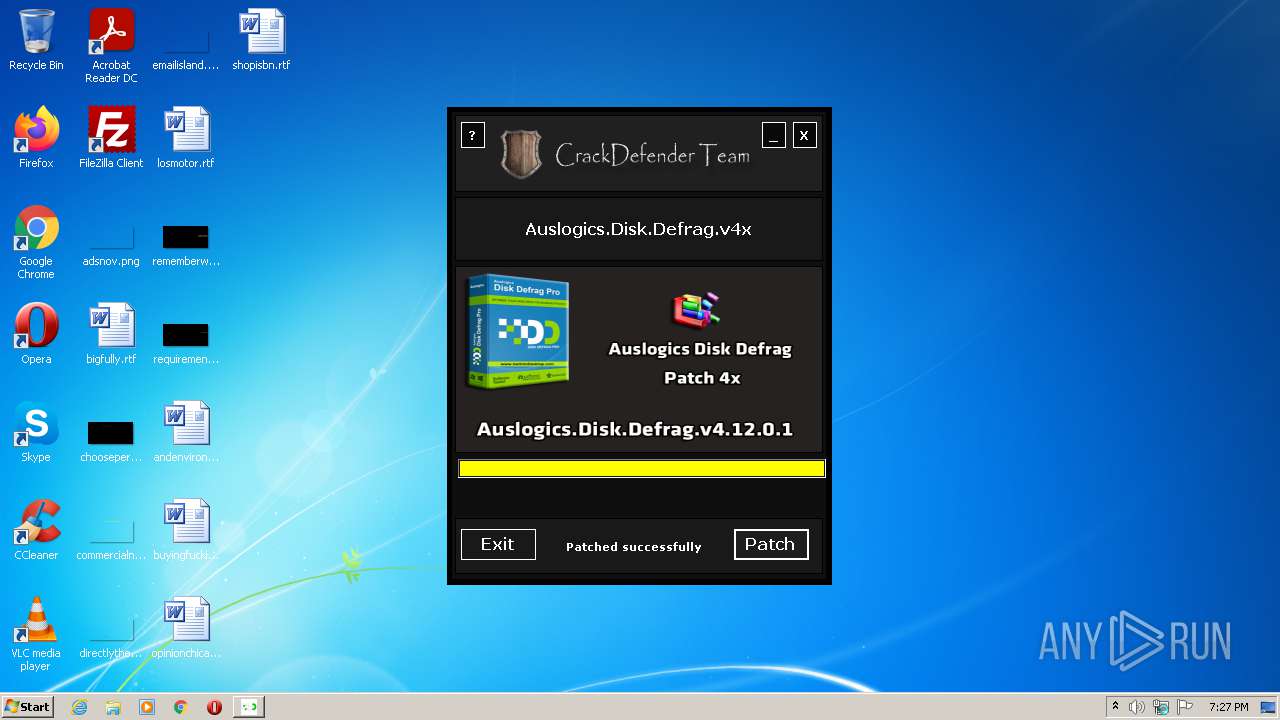
Task: Click the CrackDefender shield logo
Action: (x=521, y=154)
